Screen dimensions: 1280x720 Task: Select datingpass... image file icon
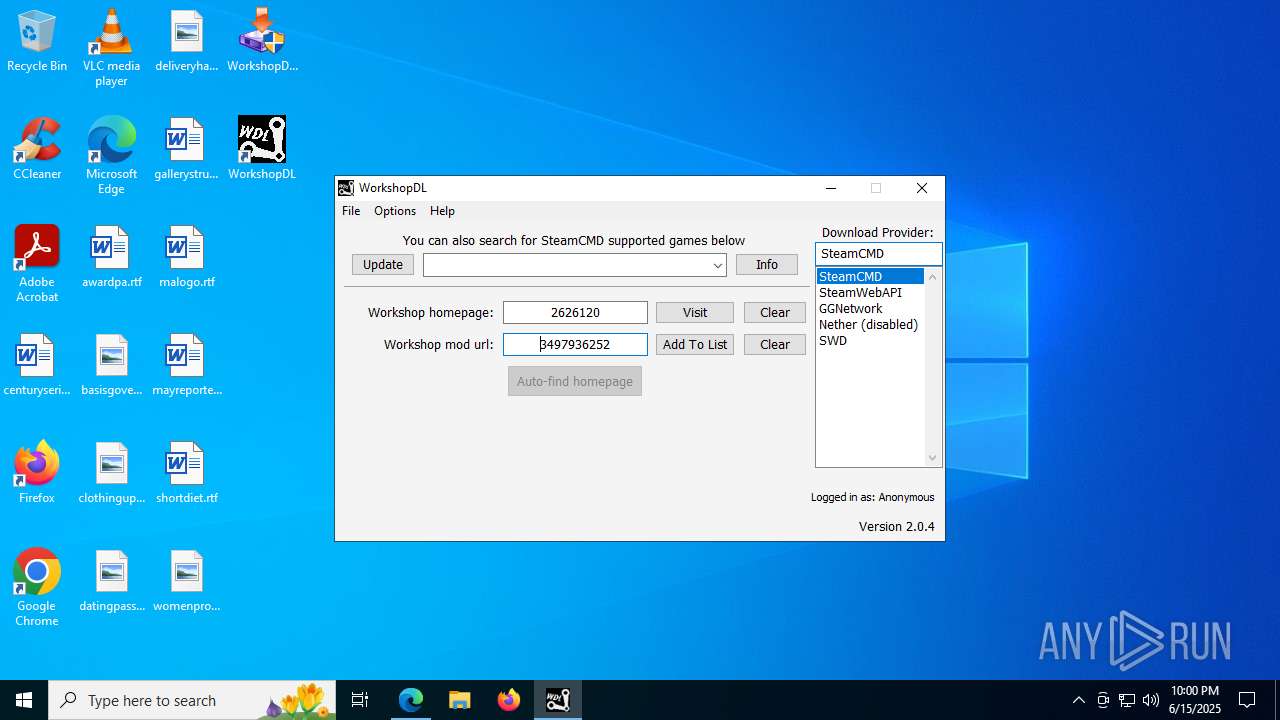(x=111, y=582)
